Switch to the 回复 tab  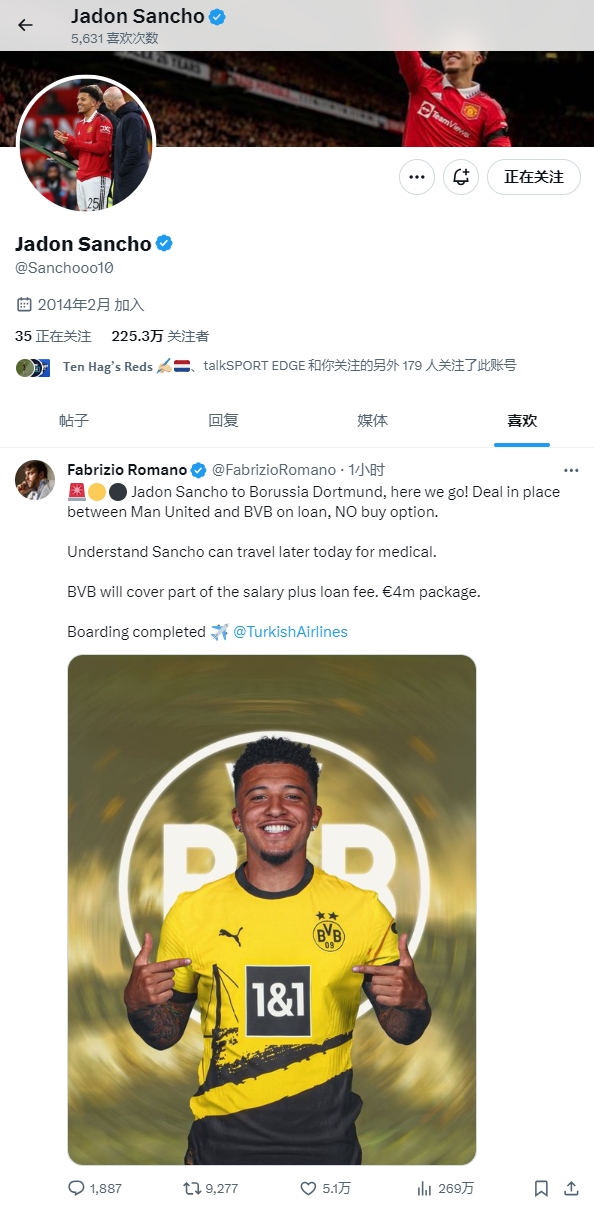point(223,421)
